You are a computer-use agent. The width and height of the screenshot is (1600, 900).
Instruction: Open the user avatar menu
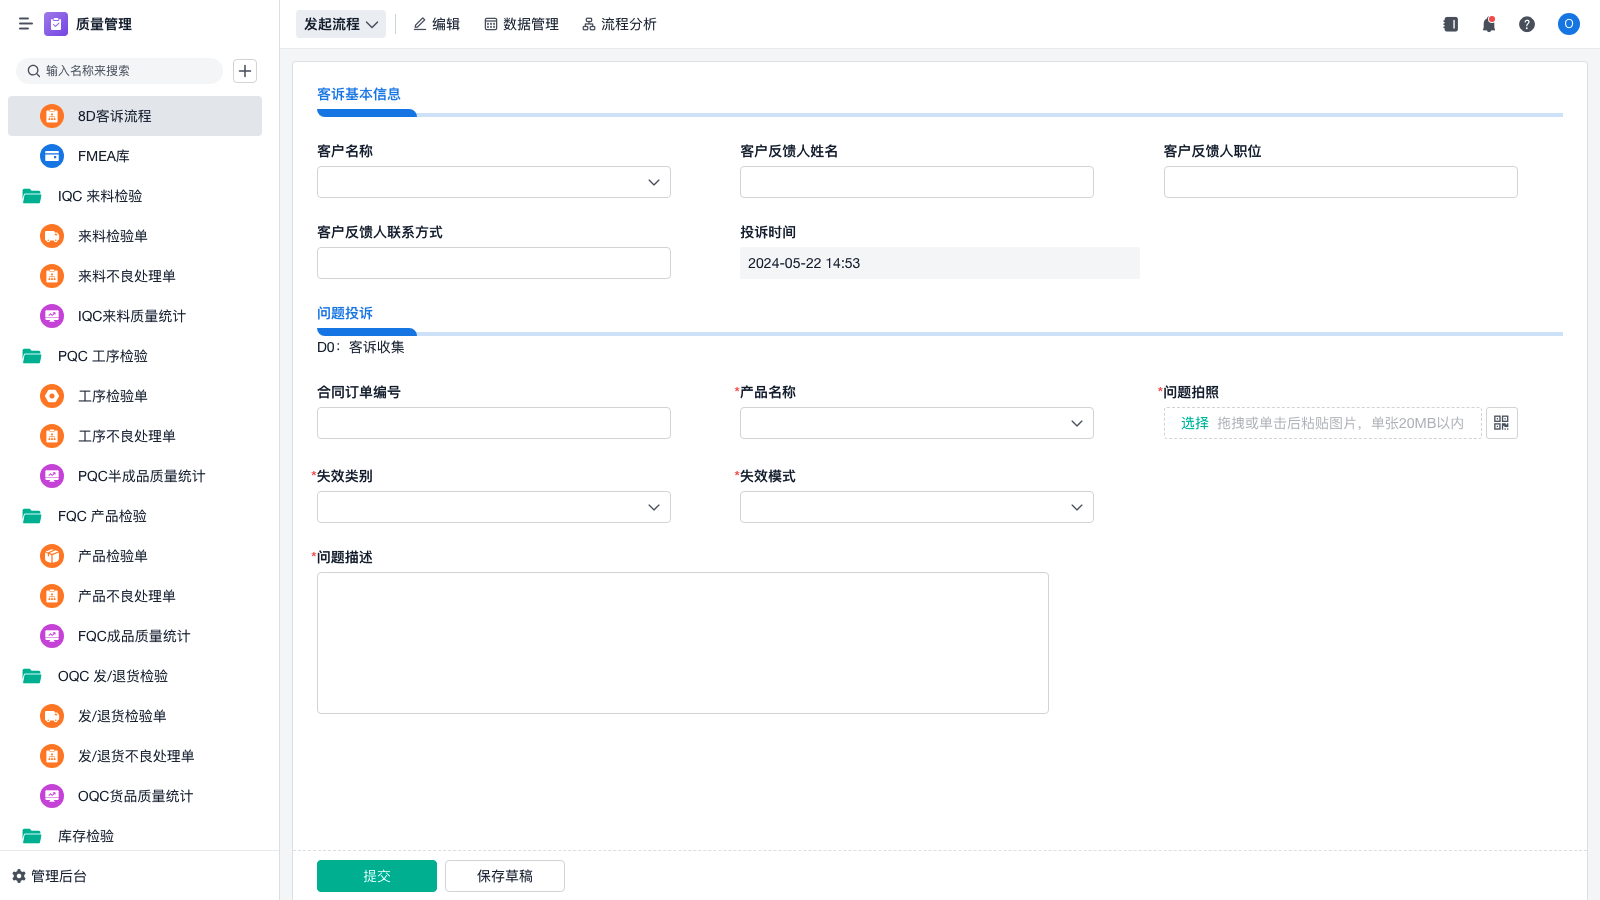click(x=1569, y=24)
